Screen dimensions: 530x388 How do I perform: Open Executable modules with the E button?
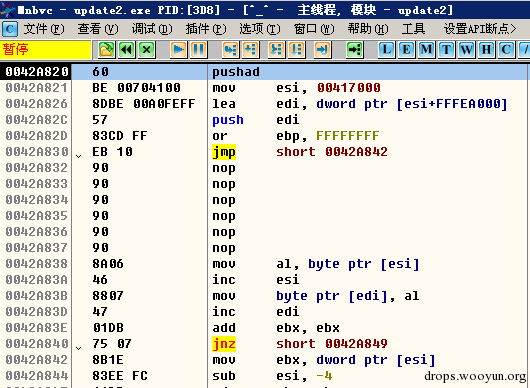(x=406, y=50)
